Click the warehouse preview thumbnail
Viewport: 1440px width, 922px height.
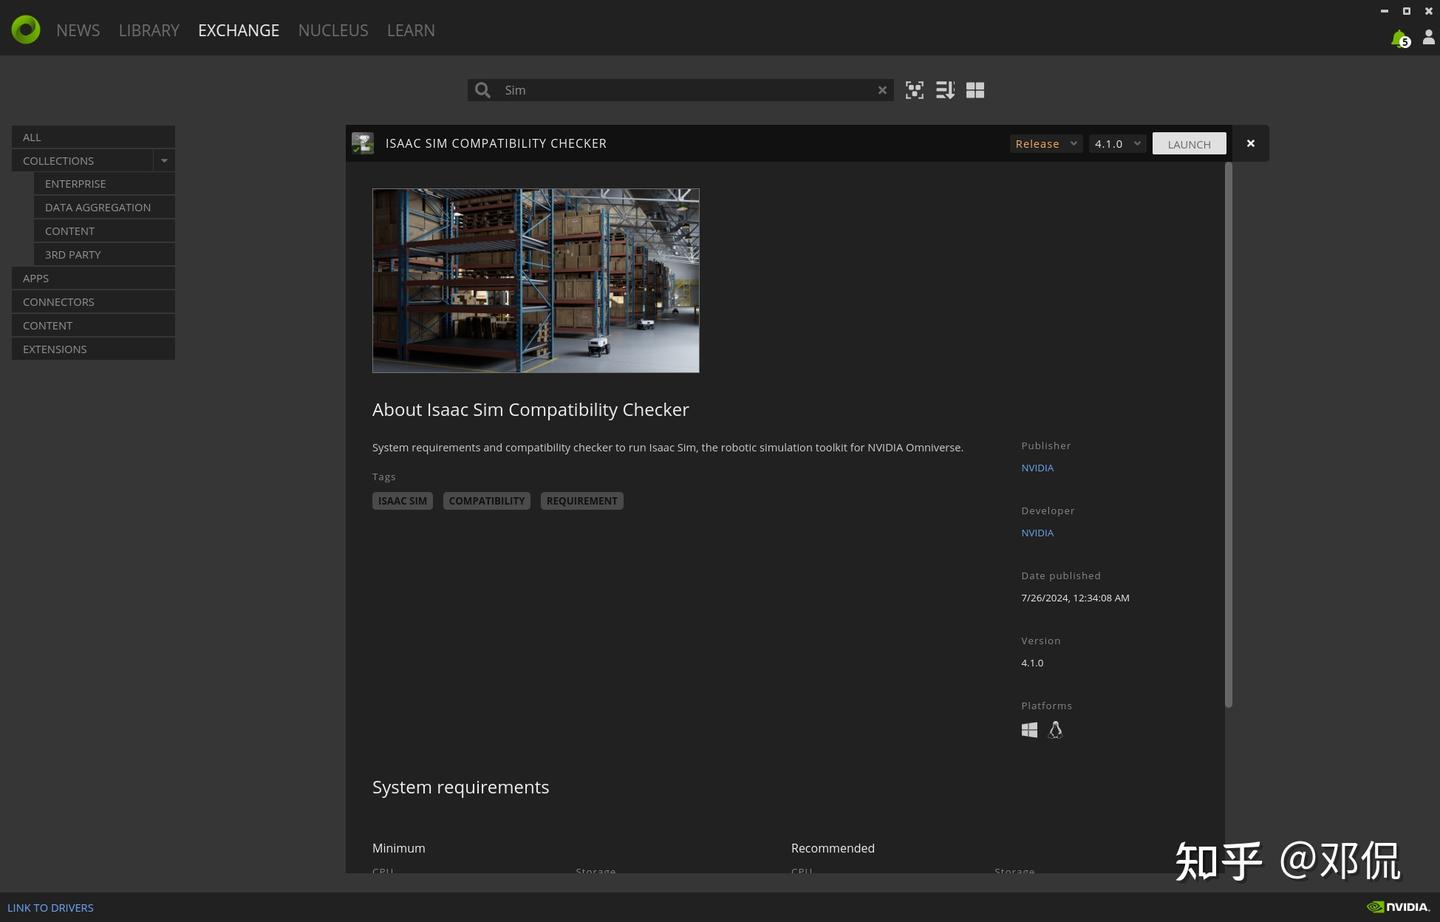tap(536, 281)
